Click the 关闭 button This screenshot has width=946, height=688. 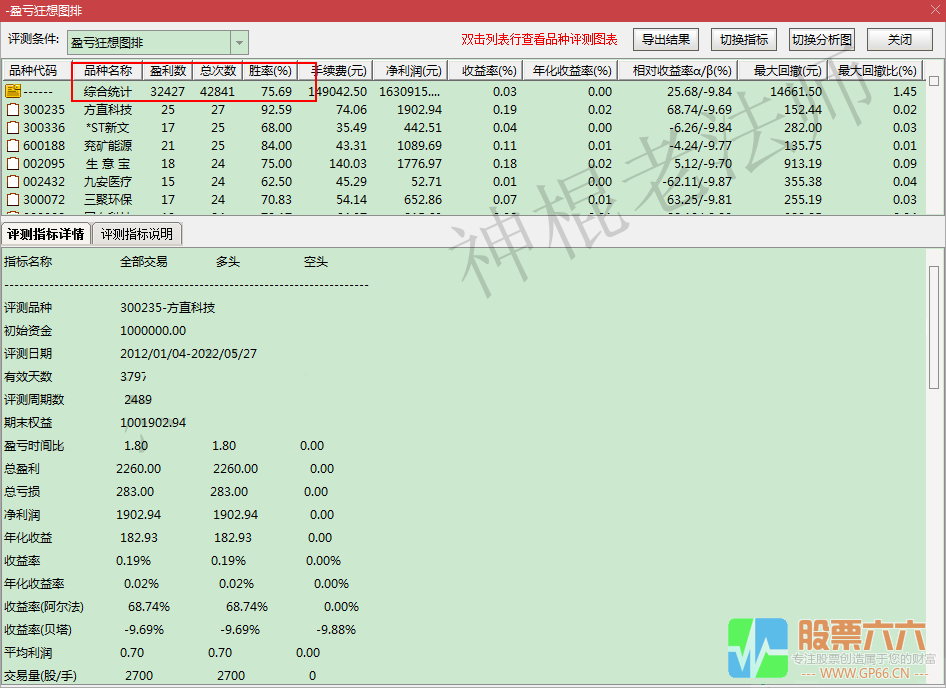(900, 40)
